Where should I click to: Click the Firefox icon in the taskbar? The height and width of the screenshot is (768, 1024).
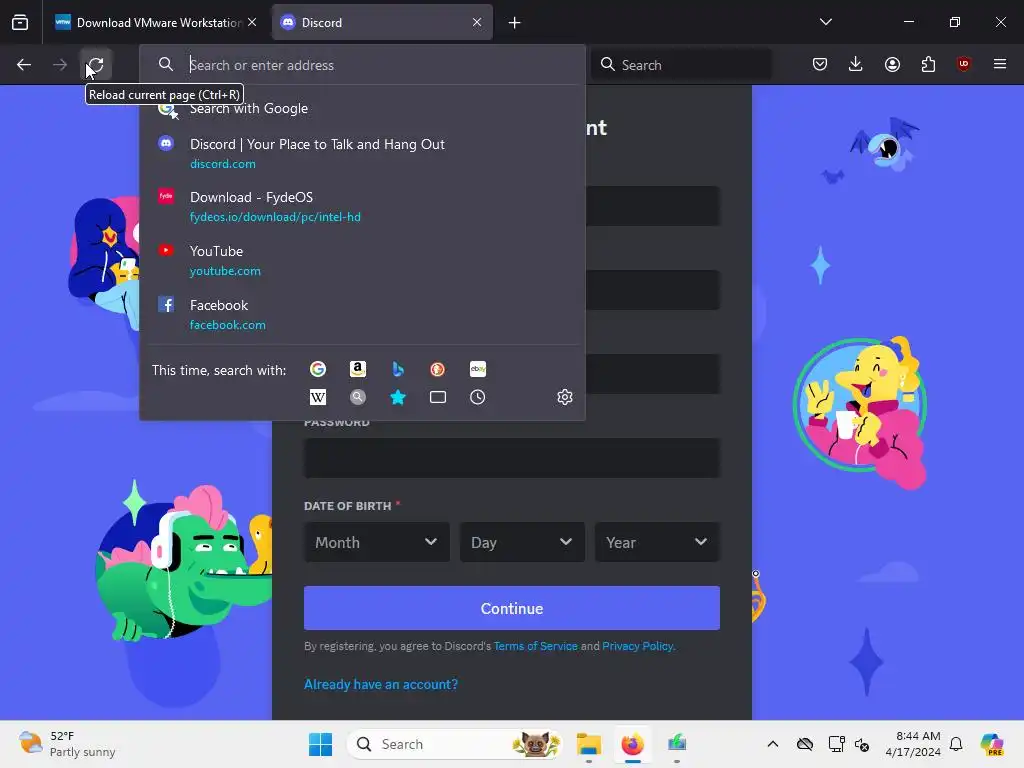[x=632, y=744]
